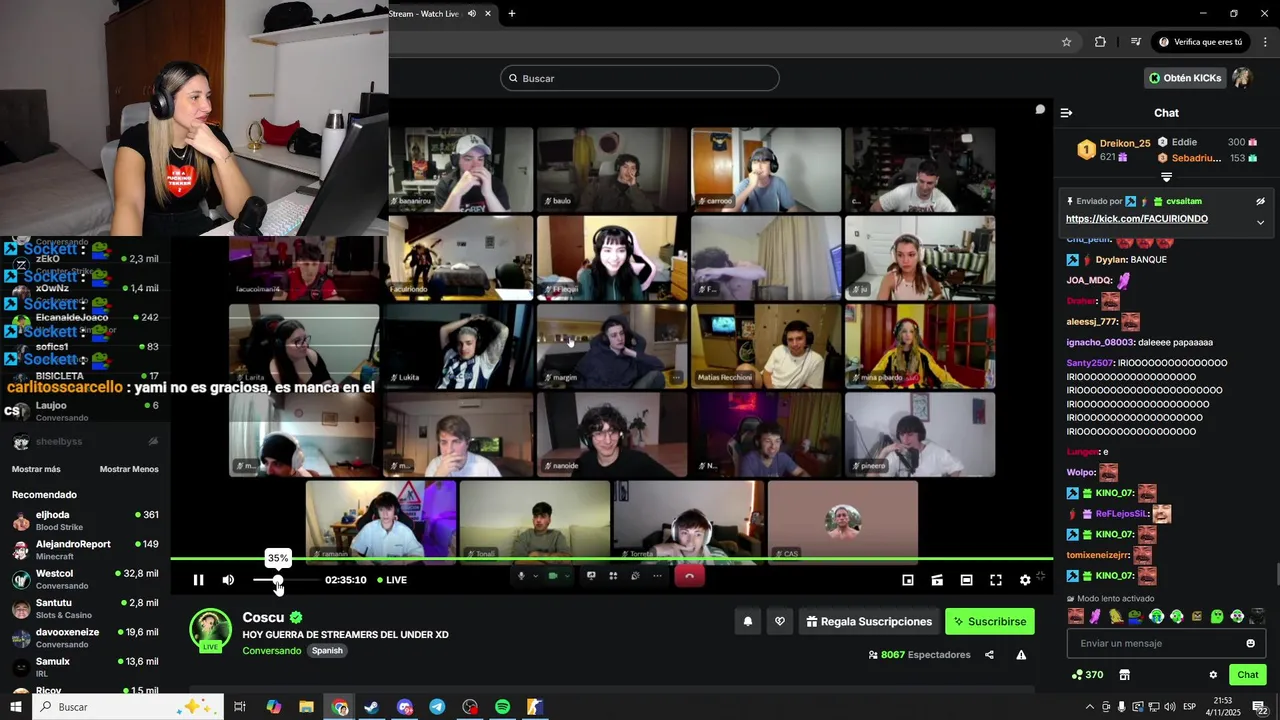
Task: Click Regala Suscripciones button
Action: pos(868,622)
